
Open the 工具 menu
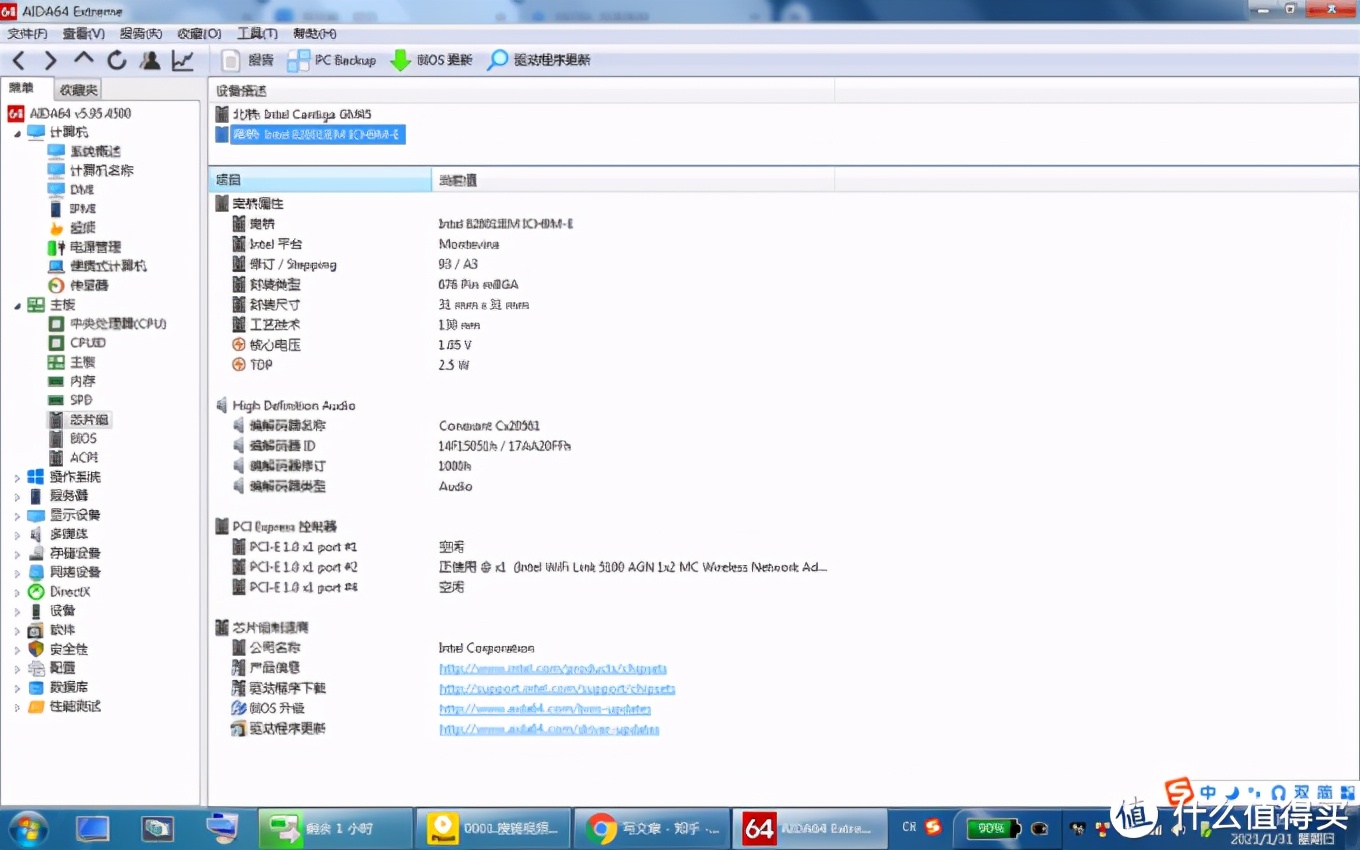point(256,33)
